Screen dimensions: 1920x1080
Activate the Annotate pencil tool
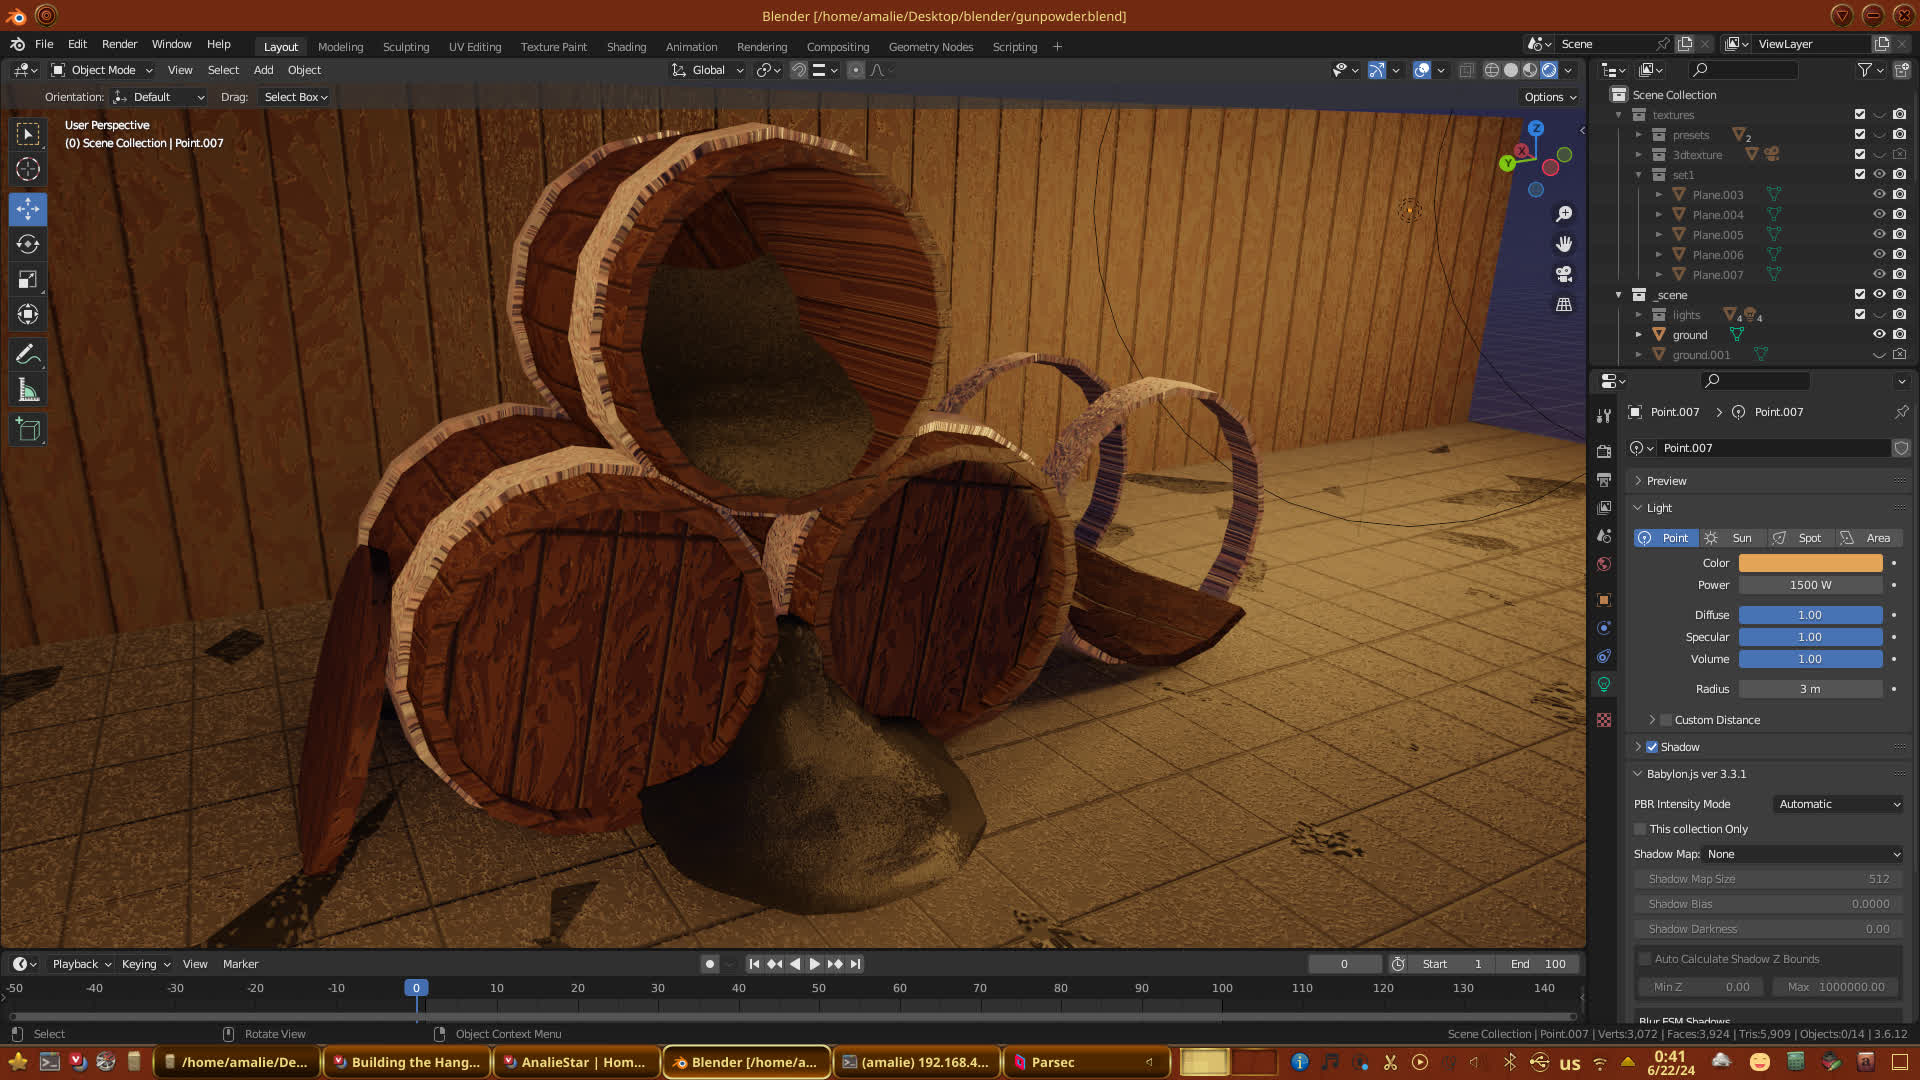click(x=28, y=354)
